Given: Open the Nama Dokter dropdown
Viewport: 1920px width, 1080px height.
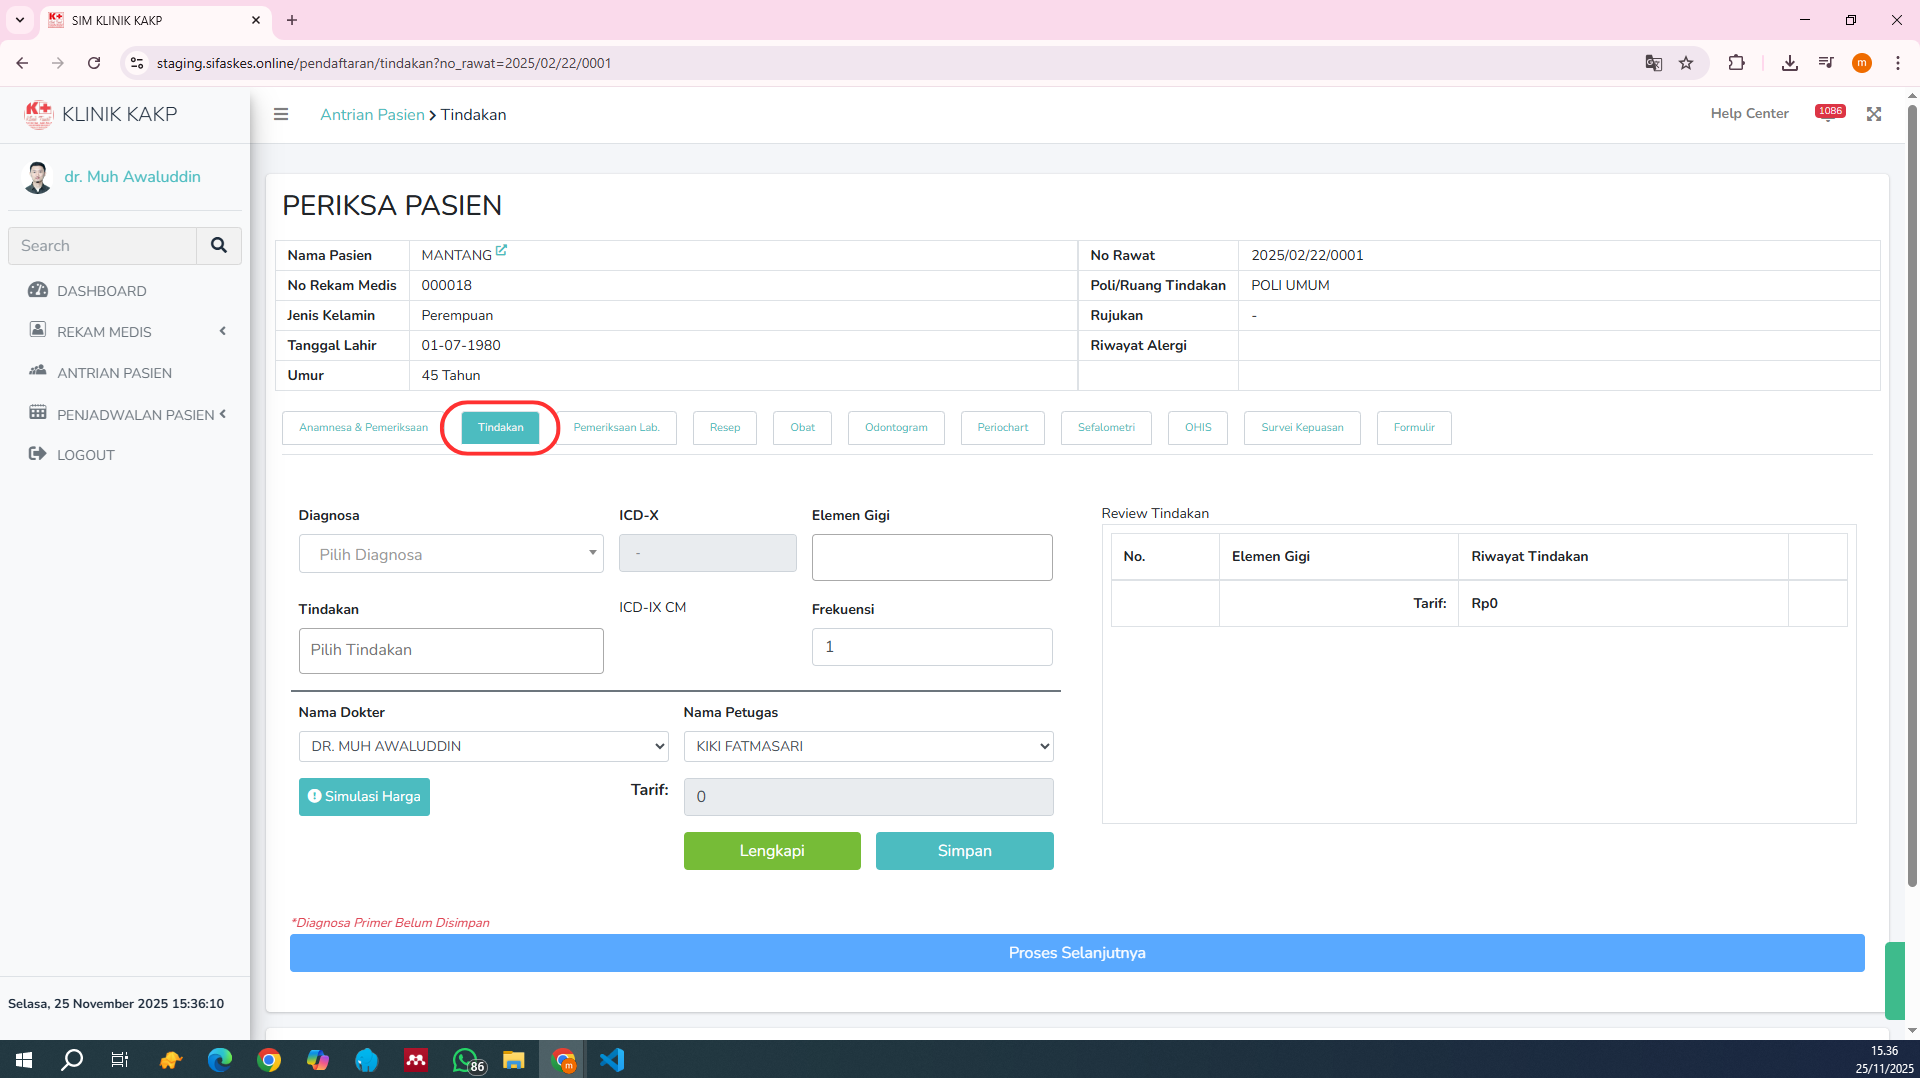Looking at the screenshot, I should click(x=483, y=746).
